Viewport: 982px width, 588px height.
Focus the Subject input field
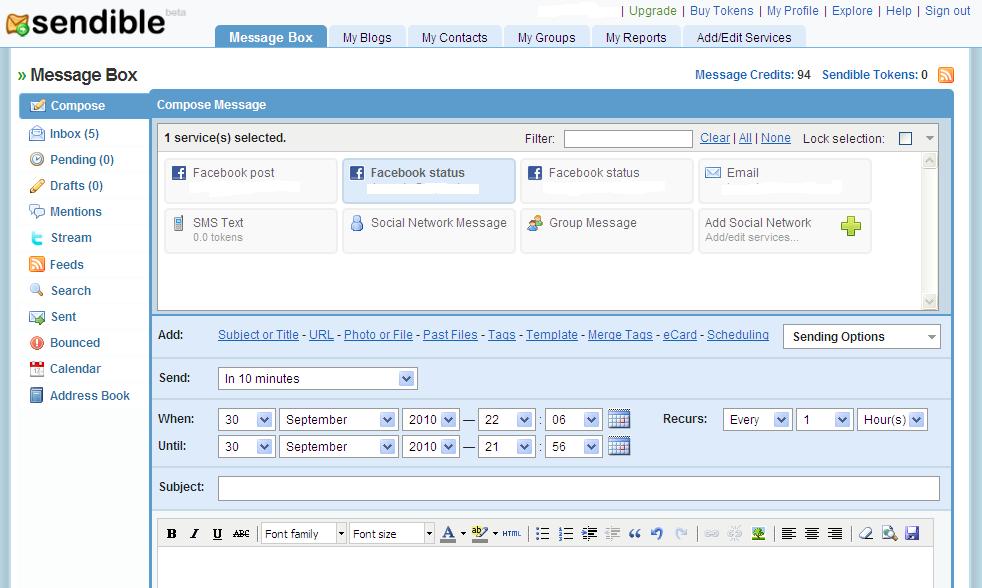[x=579, y=488]
